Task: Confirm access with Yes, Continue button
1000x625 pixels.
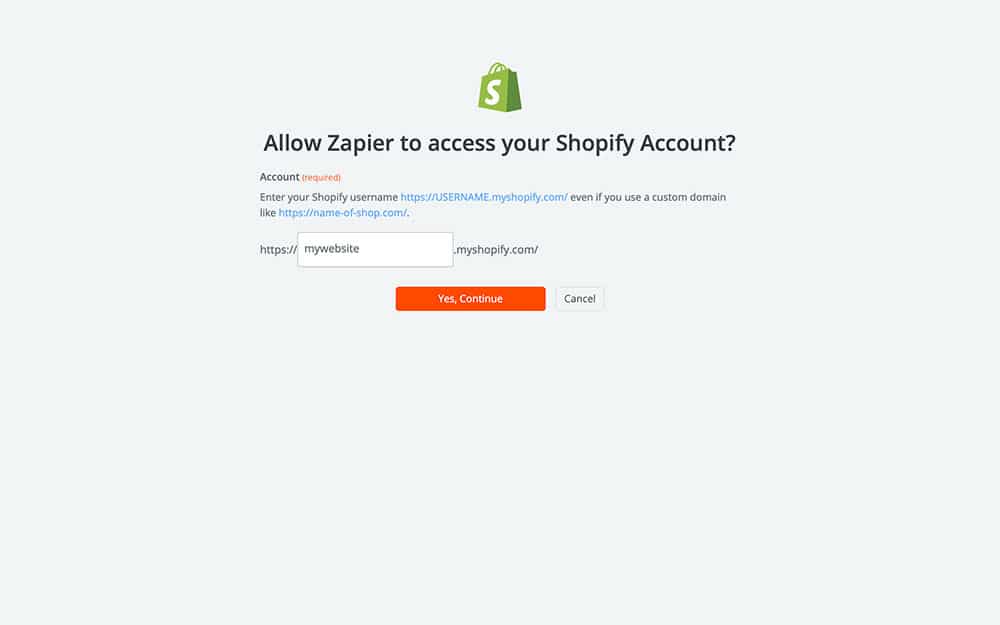Action: point(470,298)
